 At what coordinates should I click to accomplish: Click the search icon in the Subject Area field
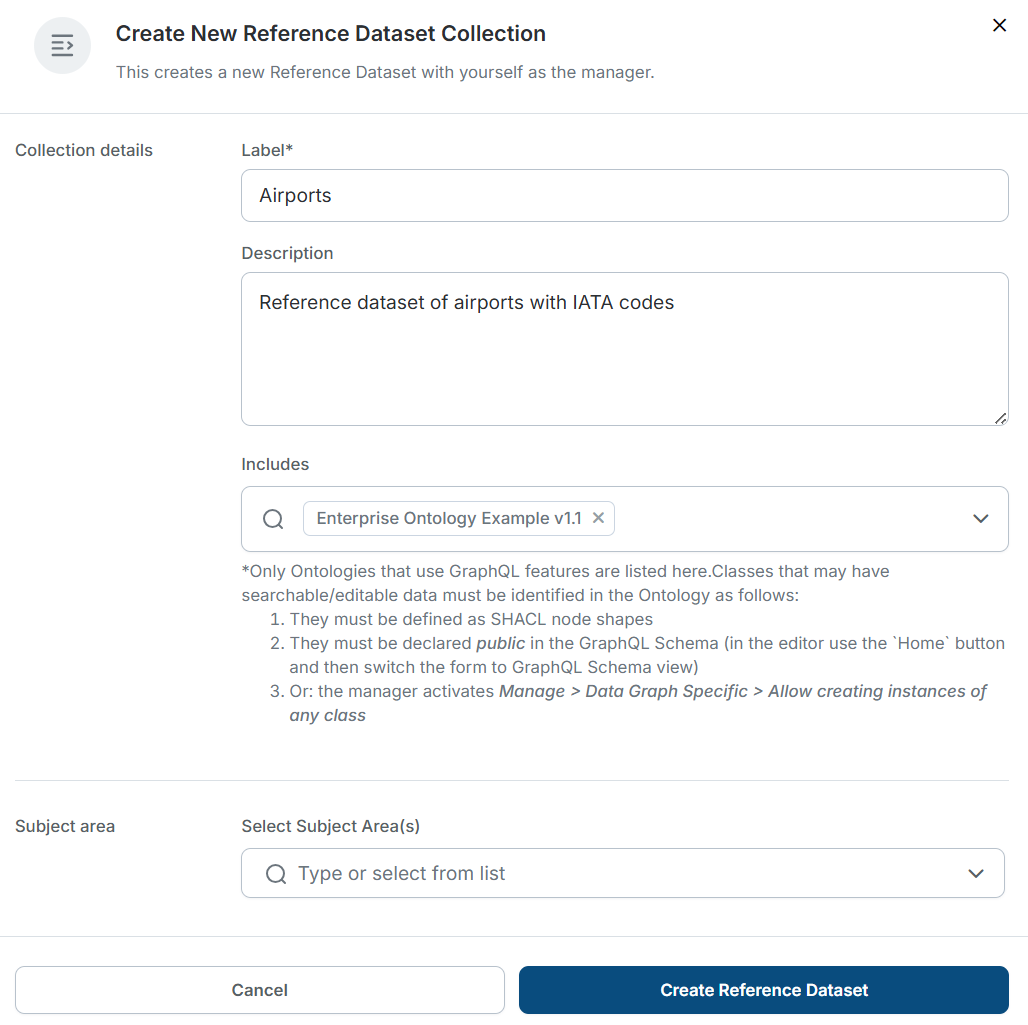(x=275, y=873)
